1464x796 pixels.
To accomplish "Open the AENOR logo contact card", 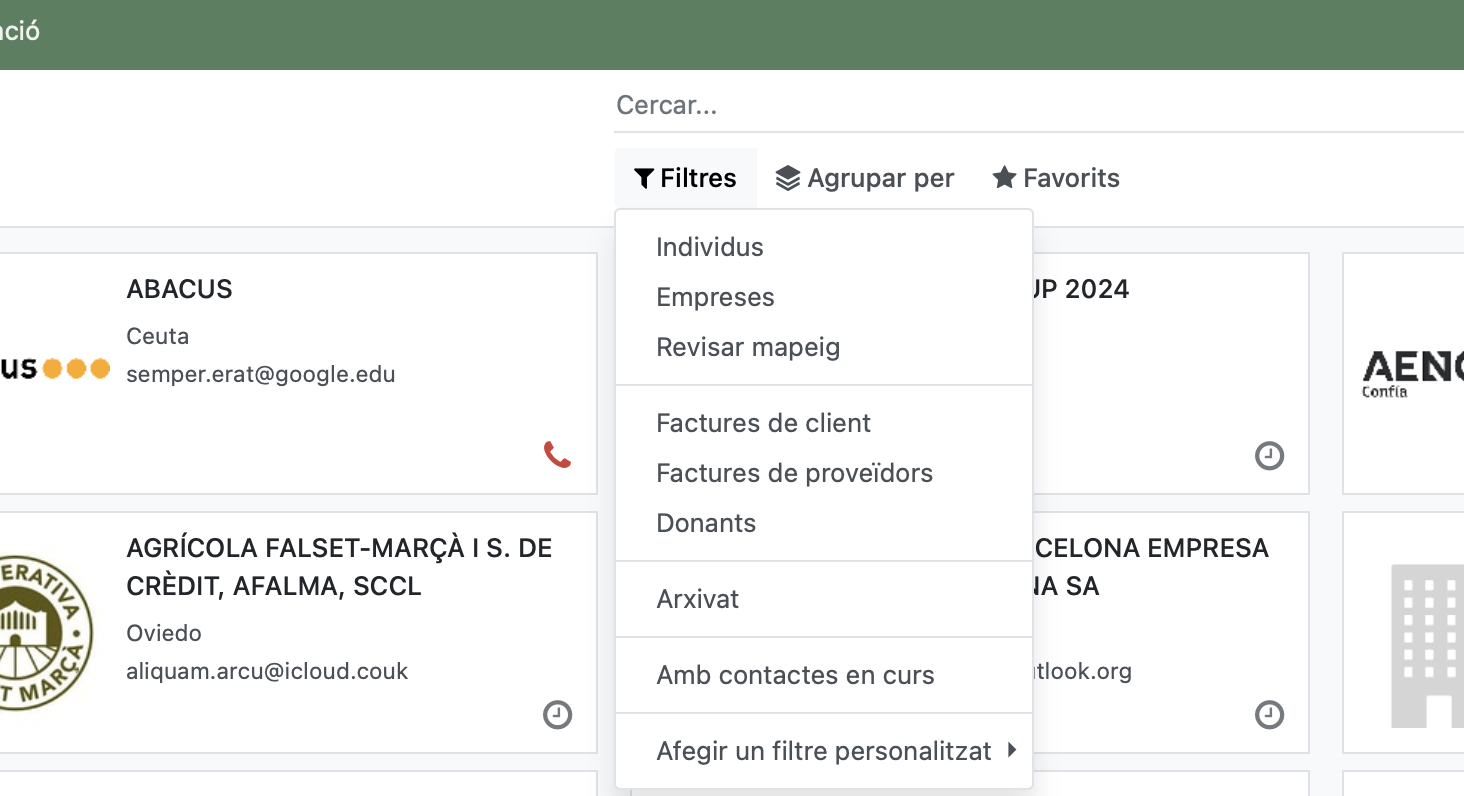I will [1412, 373].
